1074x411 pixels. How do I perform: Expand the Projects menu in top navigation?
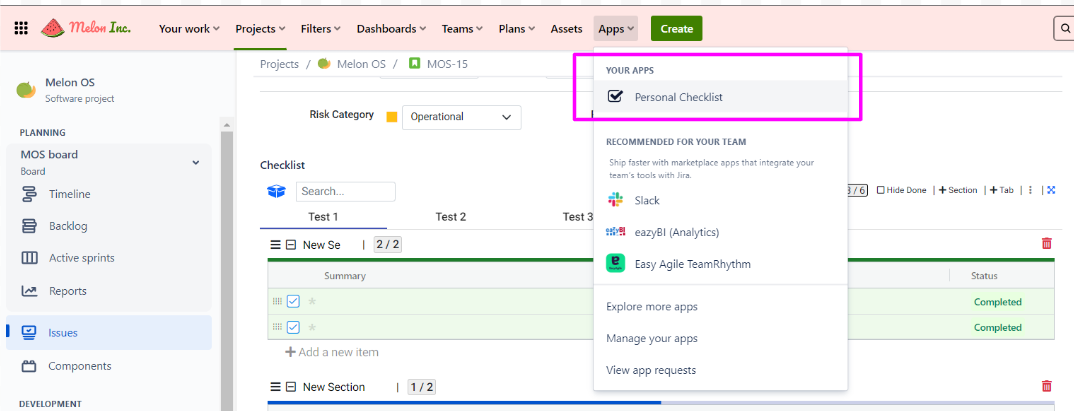[260, 29]
